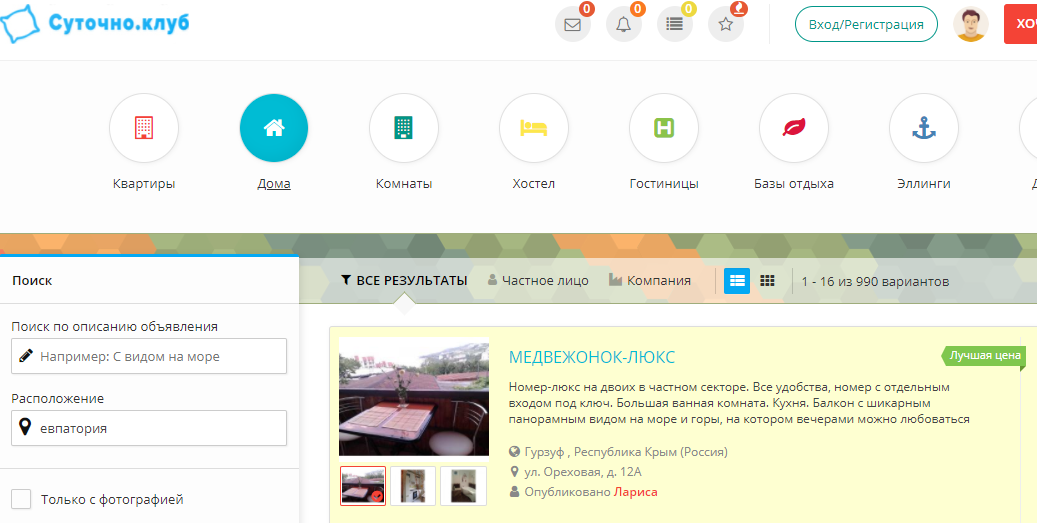Click the Дома label

(274, 184)
